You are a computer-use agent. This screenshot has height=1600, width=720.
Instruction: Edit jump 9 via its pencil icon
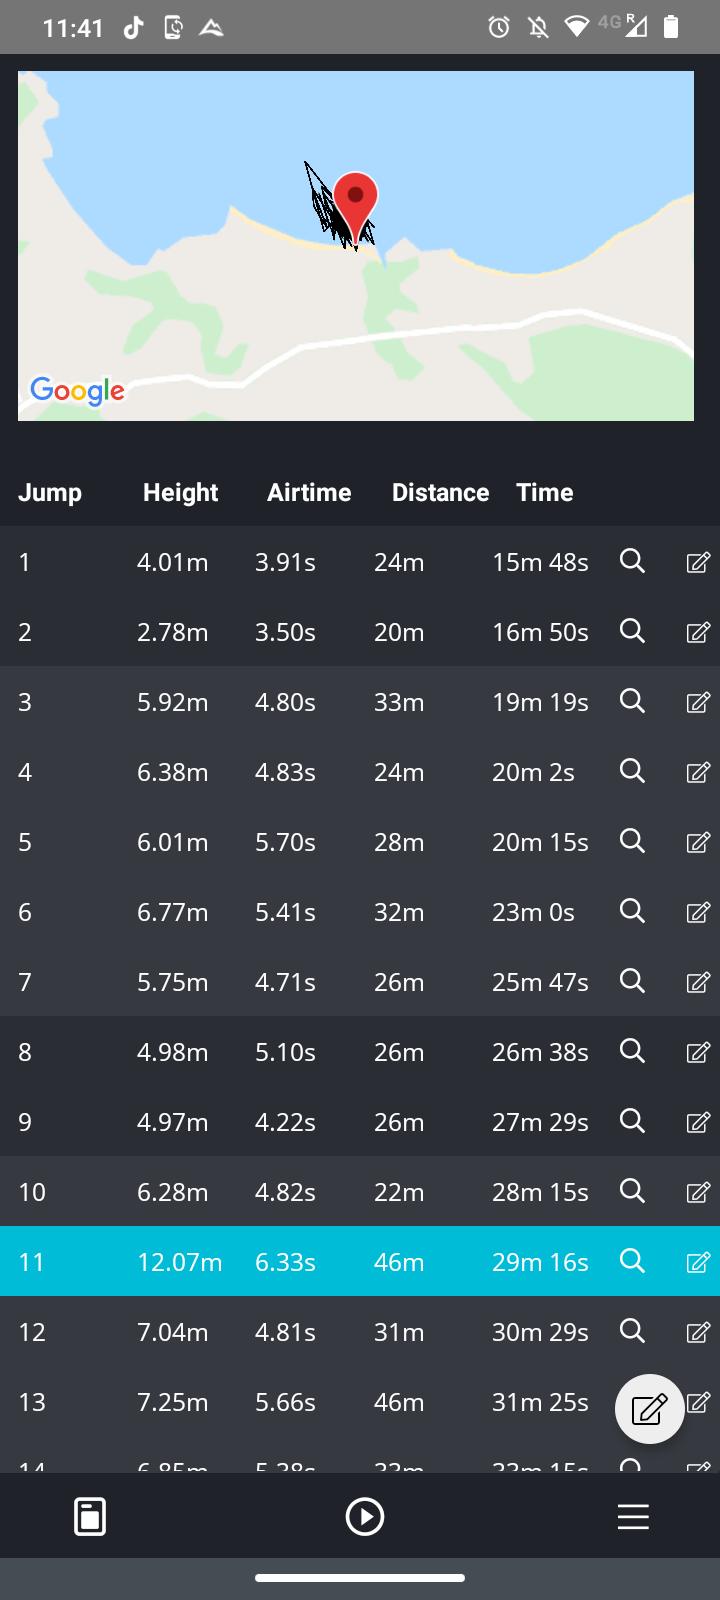pos(698,1122)
